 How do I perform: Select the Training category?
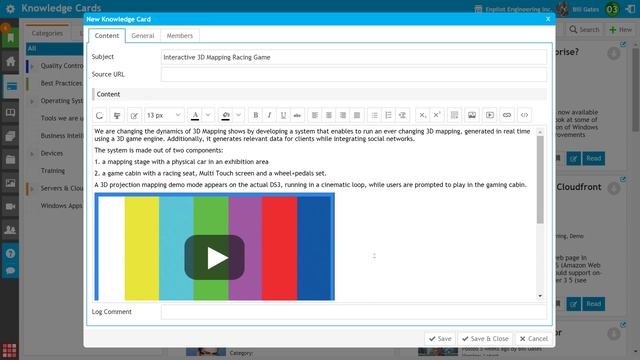coord(53,171)
